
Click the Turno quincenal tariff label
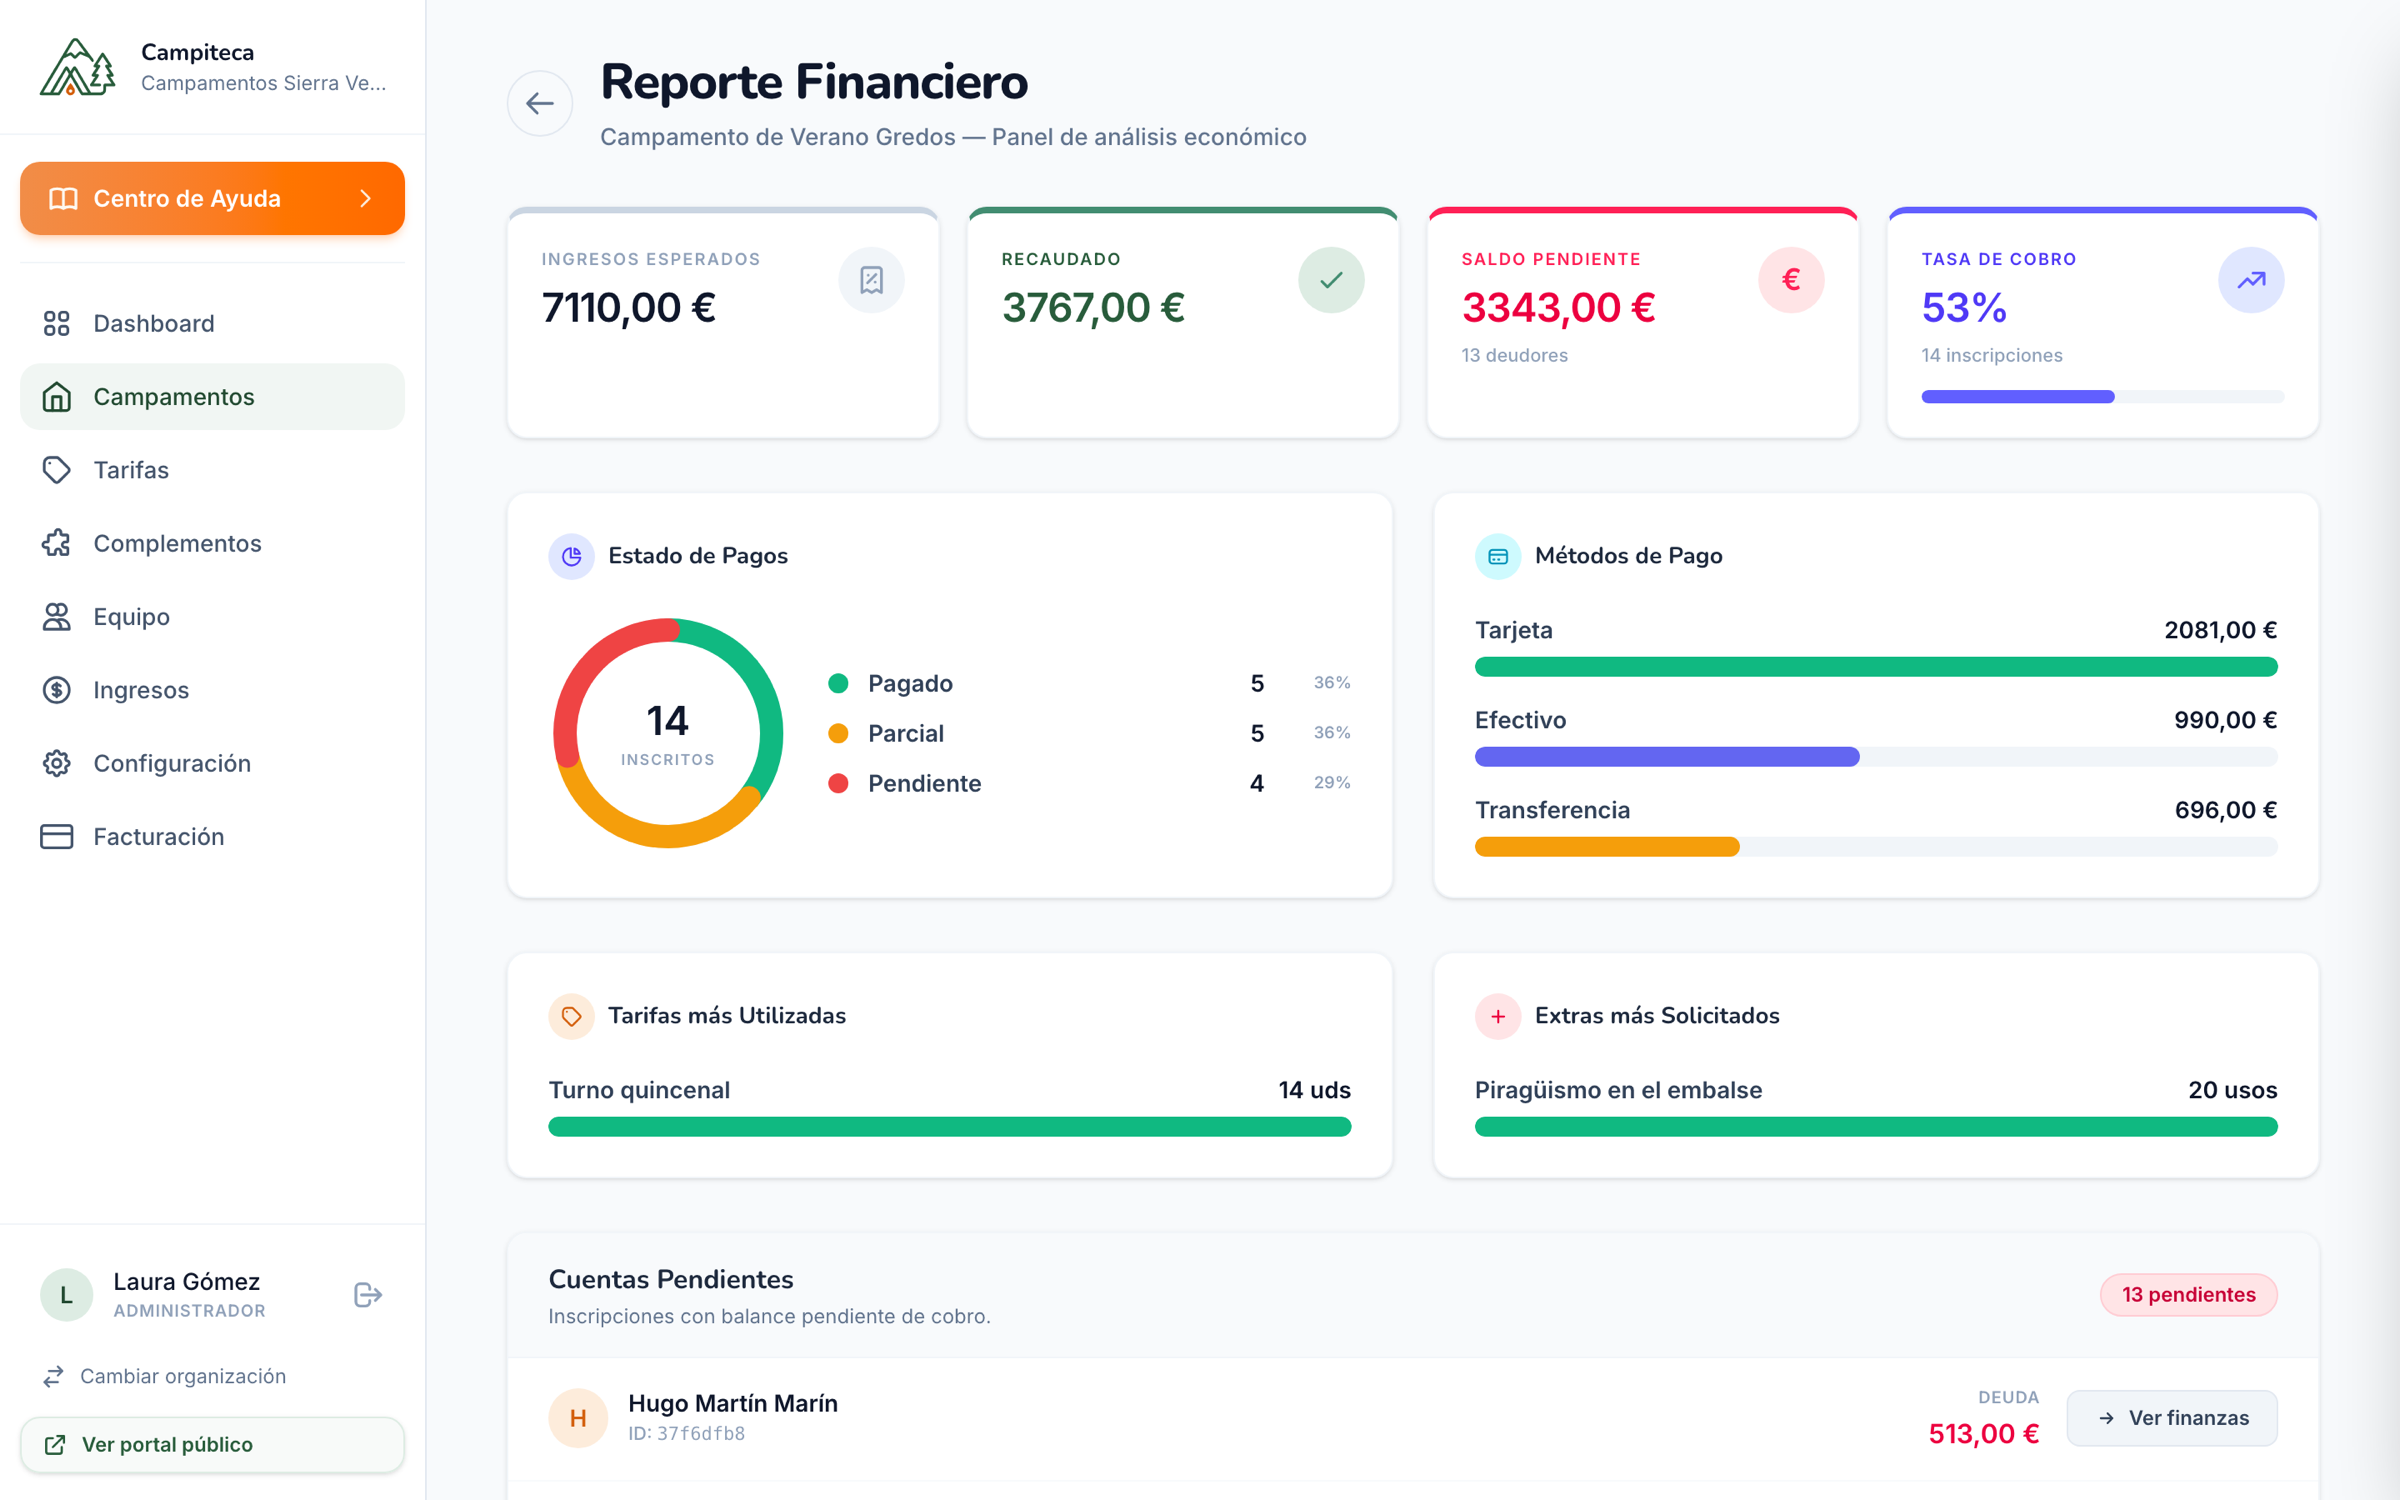[x=639, y=1090]
